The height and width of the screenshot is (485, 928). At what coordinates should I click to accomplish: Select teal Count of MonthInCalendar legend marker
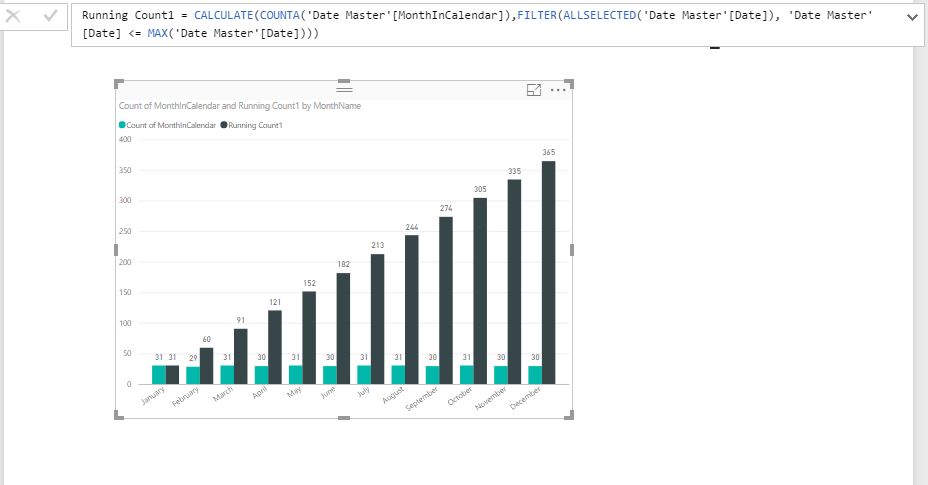122,125
